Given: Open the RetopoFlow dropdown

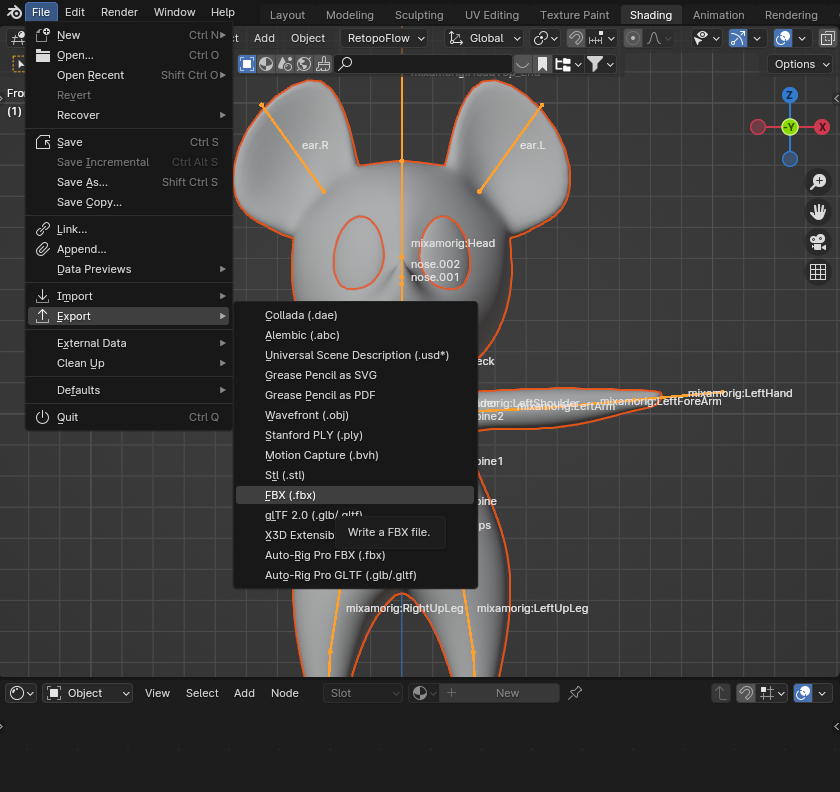Looking at the screenshot, I should tap(386, 38).
